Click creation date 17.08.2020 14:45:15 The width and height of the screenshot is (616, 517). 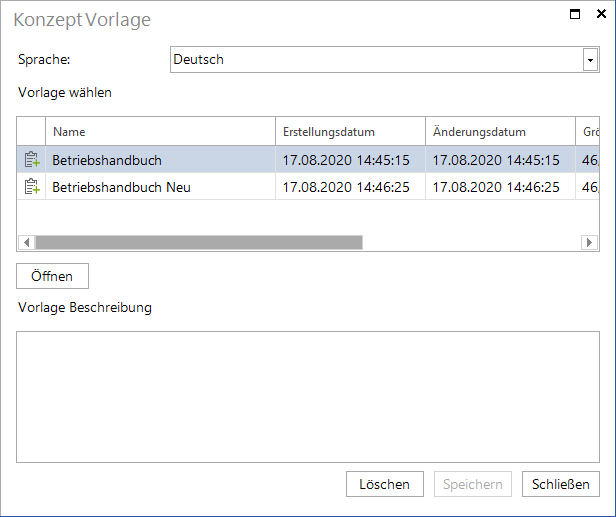(346, 160)
